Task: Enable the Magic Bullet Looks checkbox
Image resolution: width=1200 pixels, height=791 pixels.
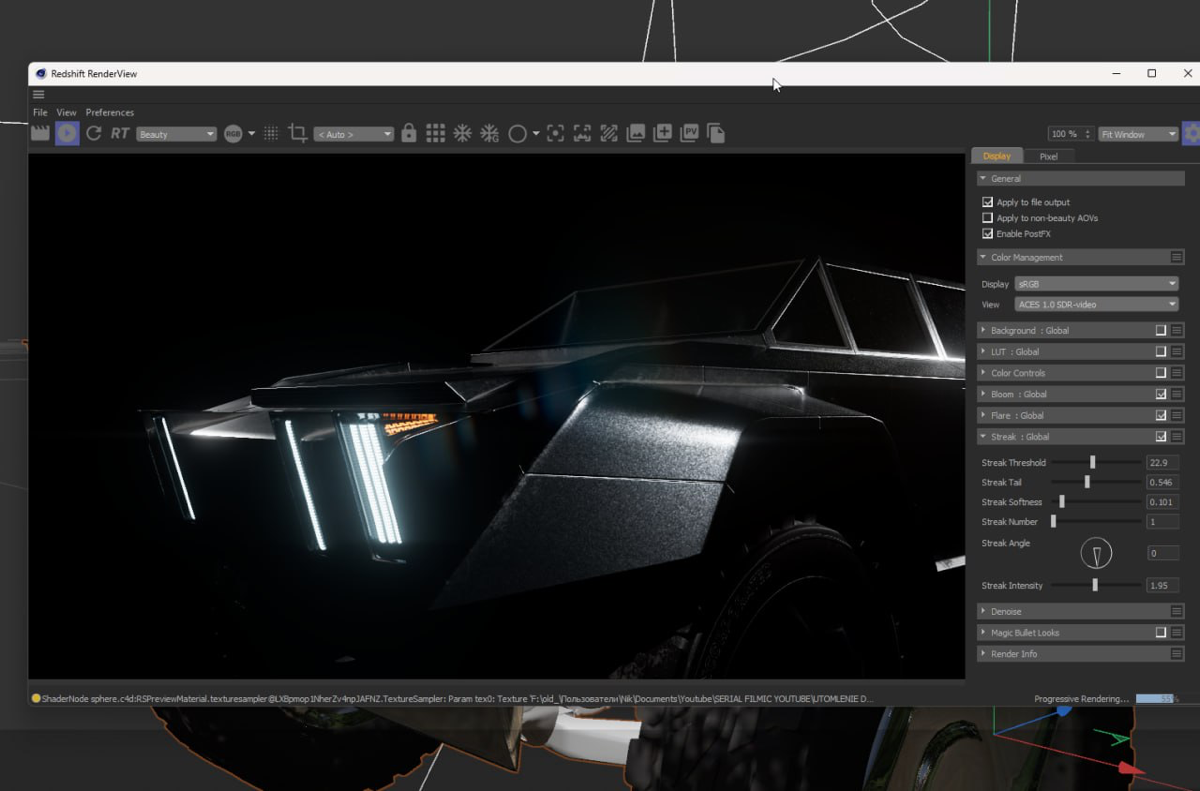Action: 1161,633
